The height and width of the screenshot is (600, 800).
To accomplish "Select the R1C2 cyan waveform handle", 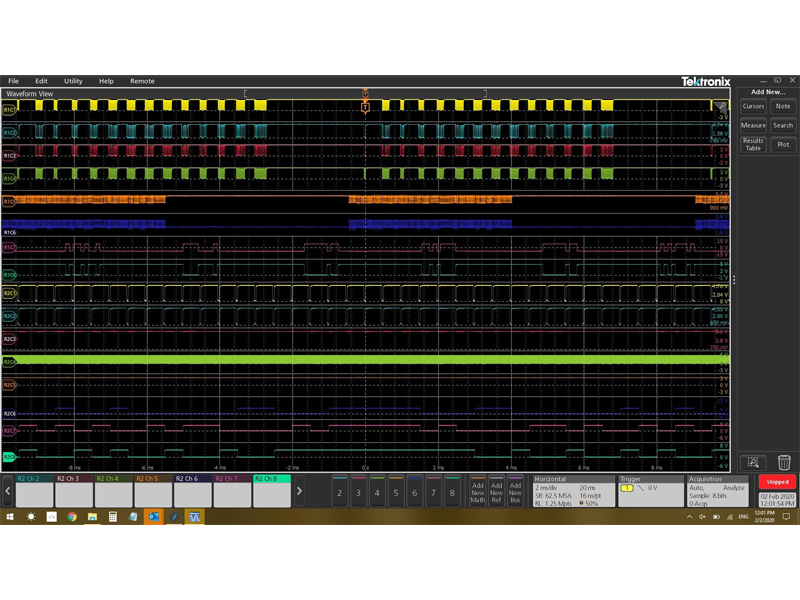I will point(9,132).
